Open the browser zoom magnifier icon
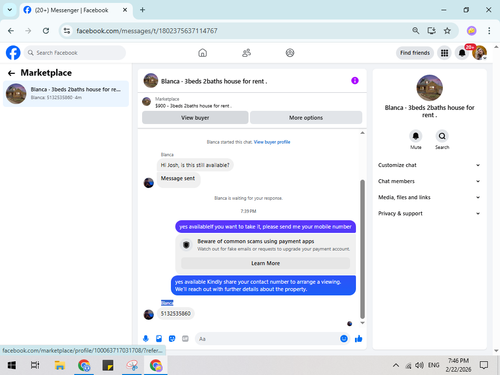The image size is (500, 375). [415, 31]
